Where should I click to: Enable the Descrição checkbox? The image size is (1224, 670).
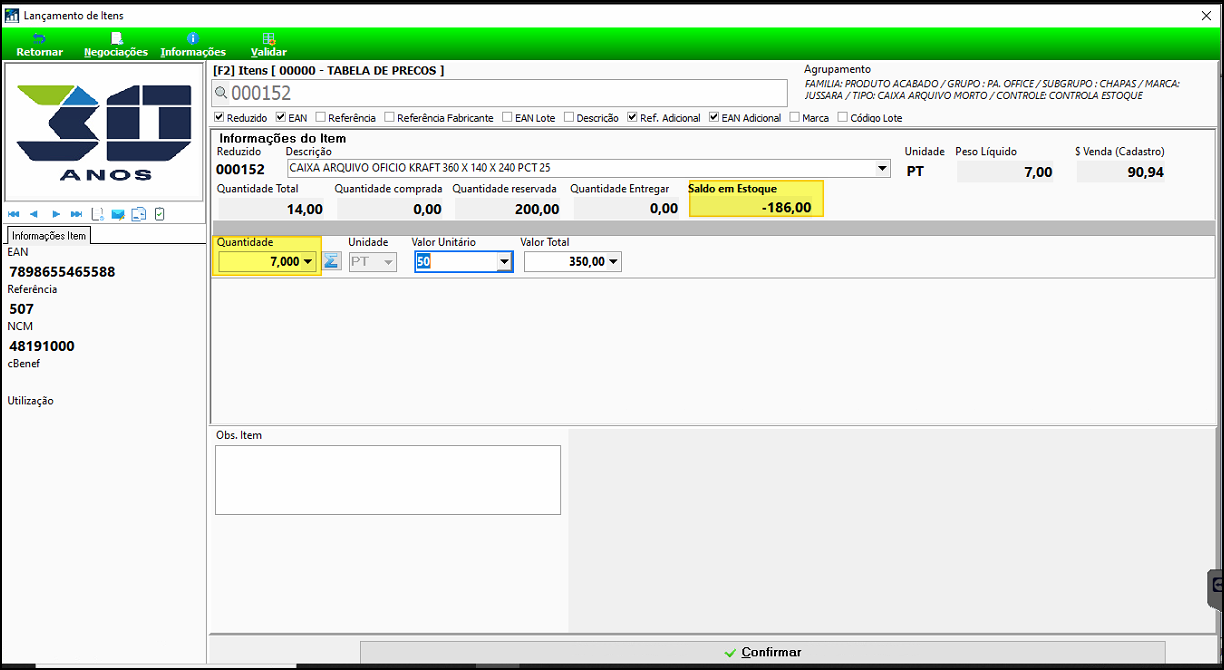click(568, 118)
